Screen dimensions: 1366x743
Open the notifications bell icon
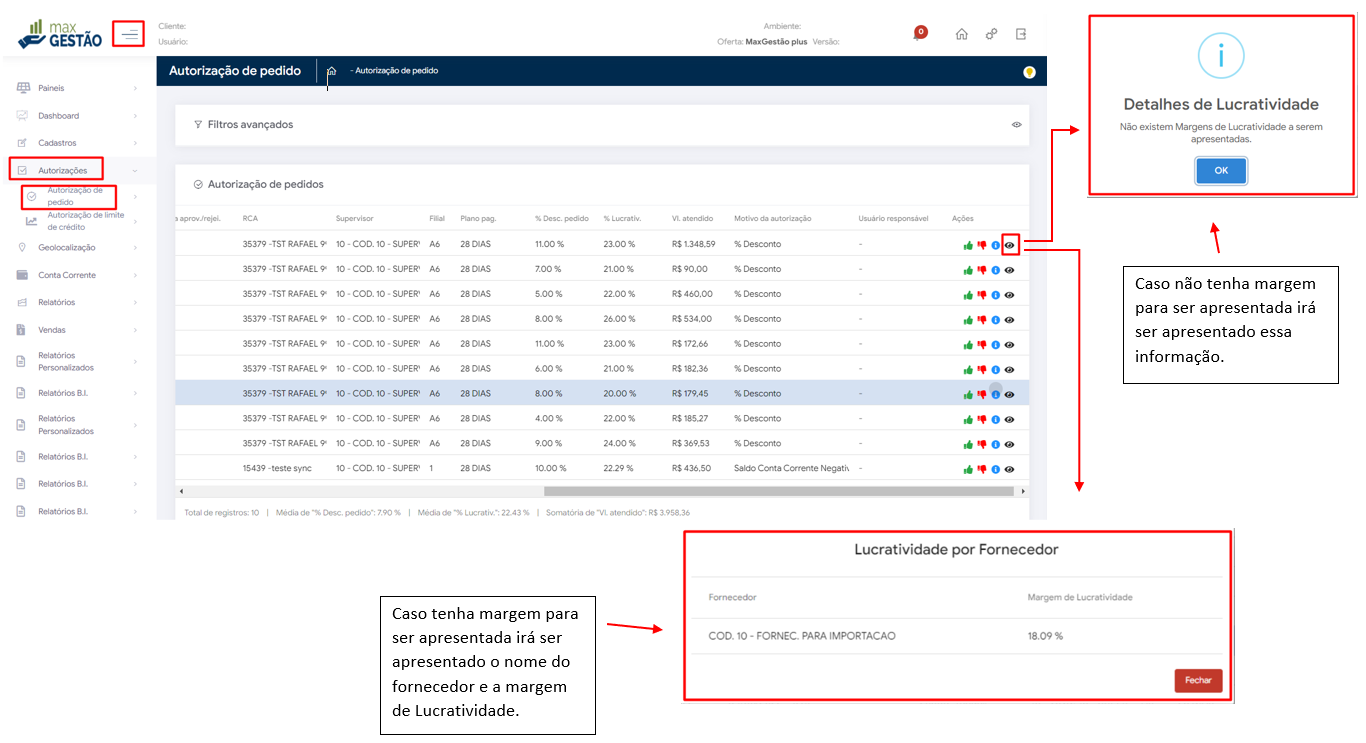pos(919,33)
